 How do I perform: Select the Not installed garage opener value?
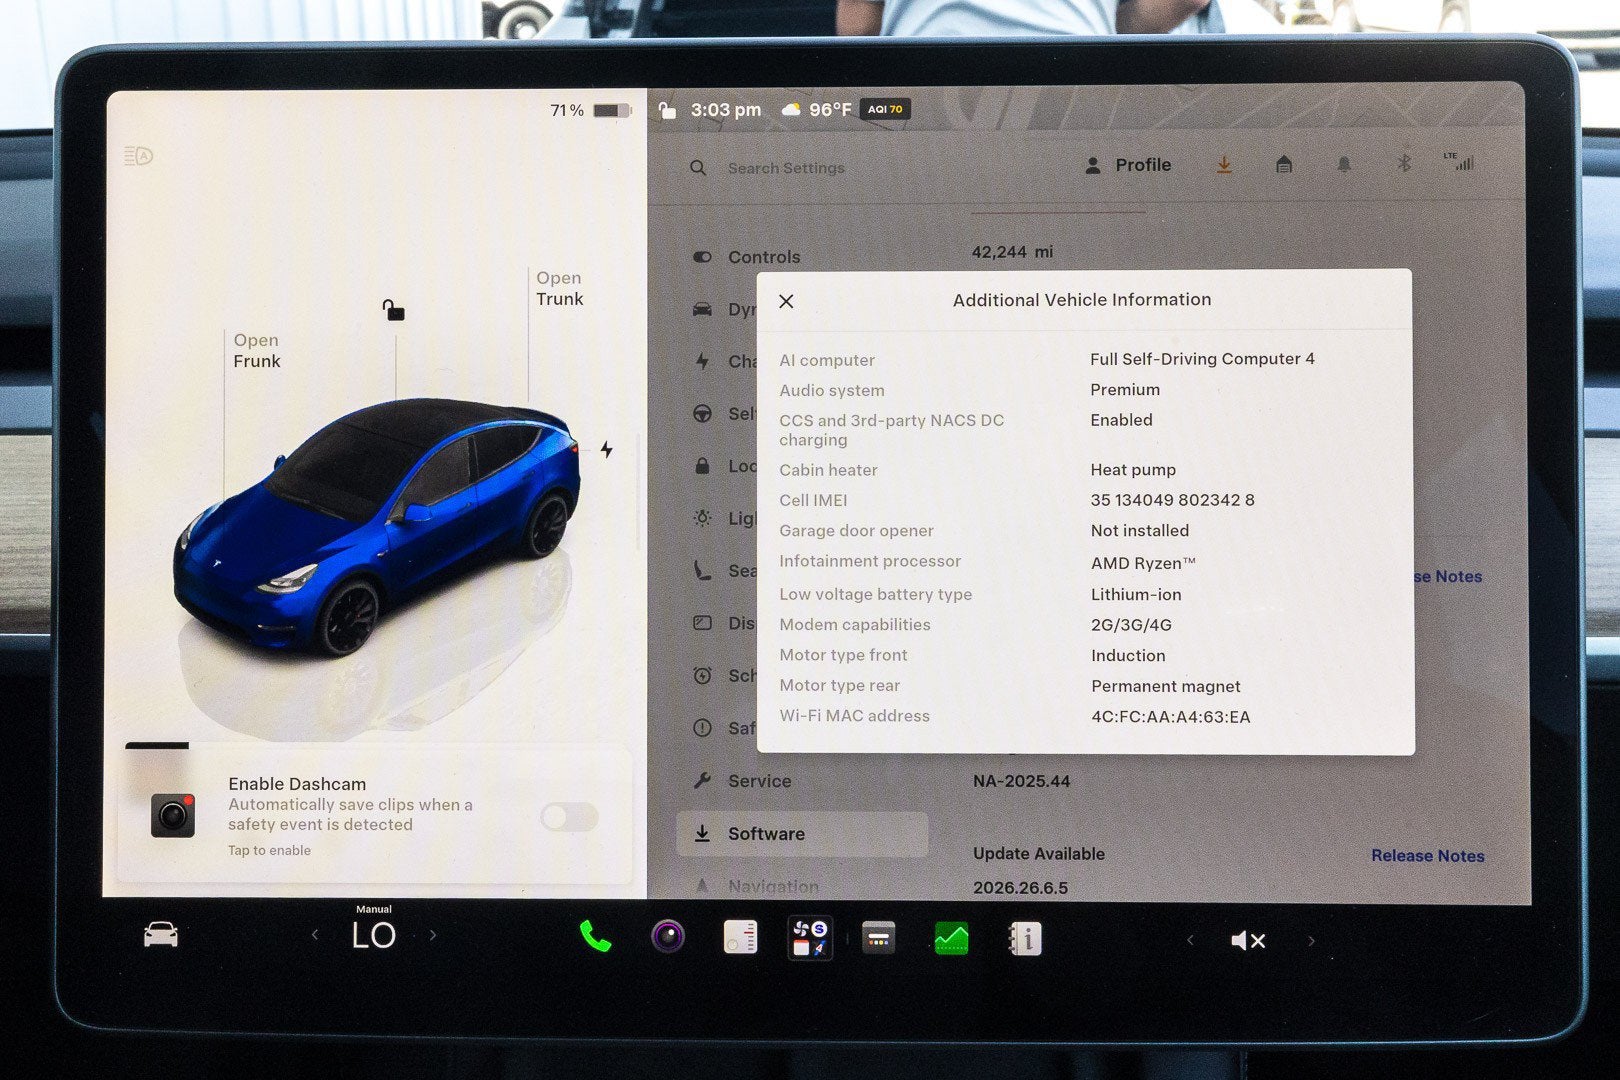coord(1140,531)
